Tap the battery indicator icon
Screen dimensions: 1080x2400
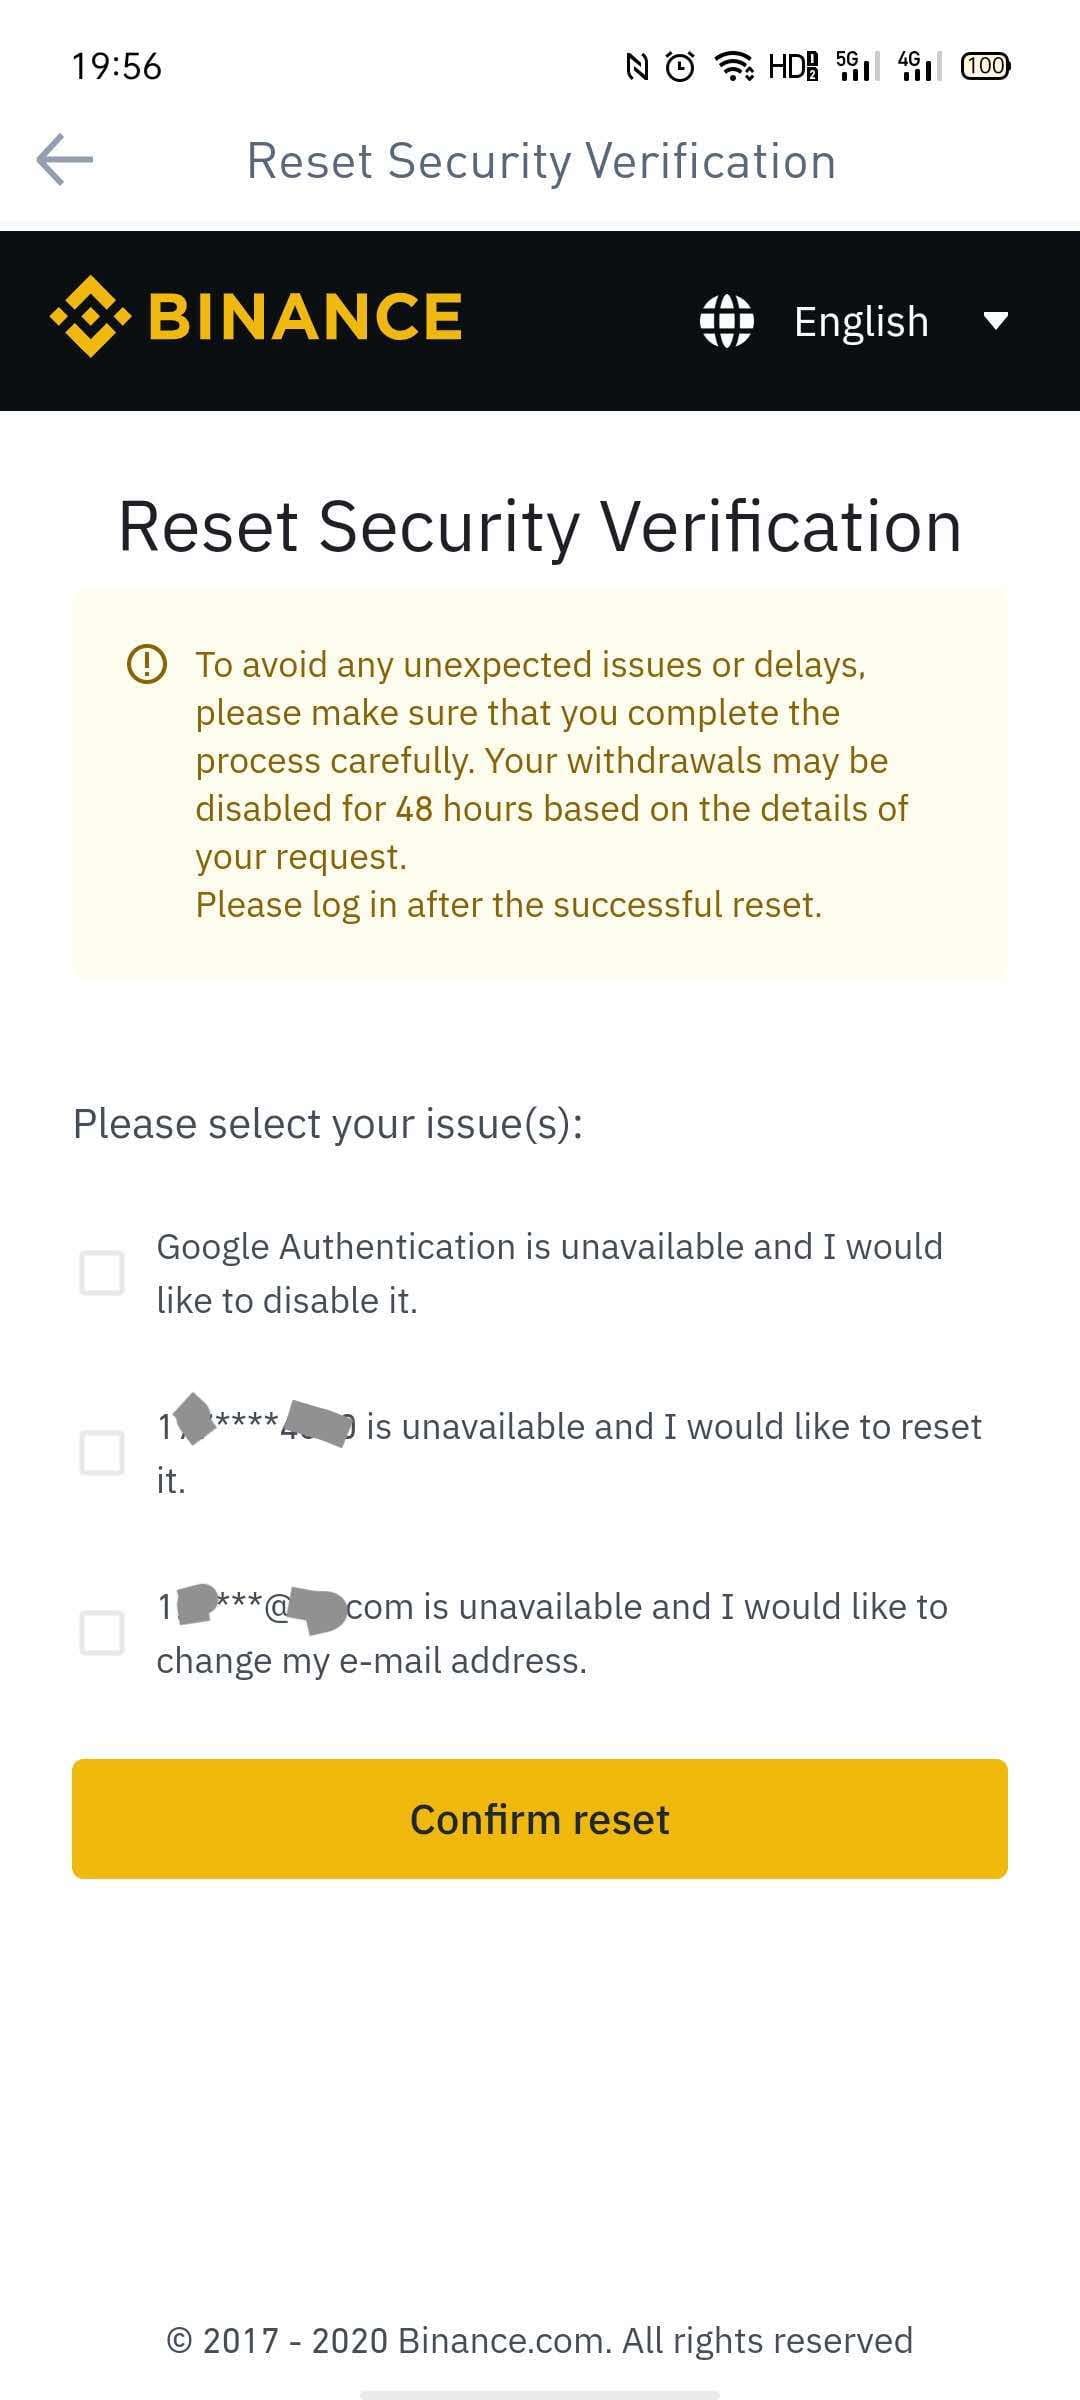[x=985, y=66]
